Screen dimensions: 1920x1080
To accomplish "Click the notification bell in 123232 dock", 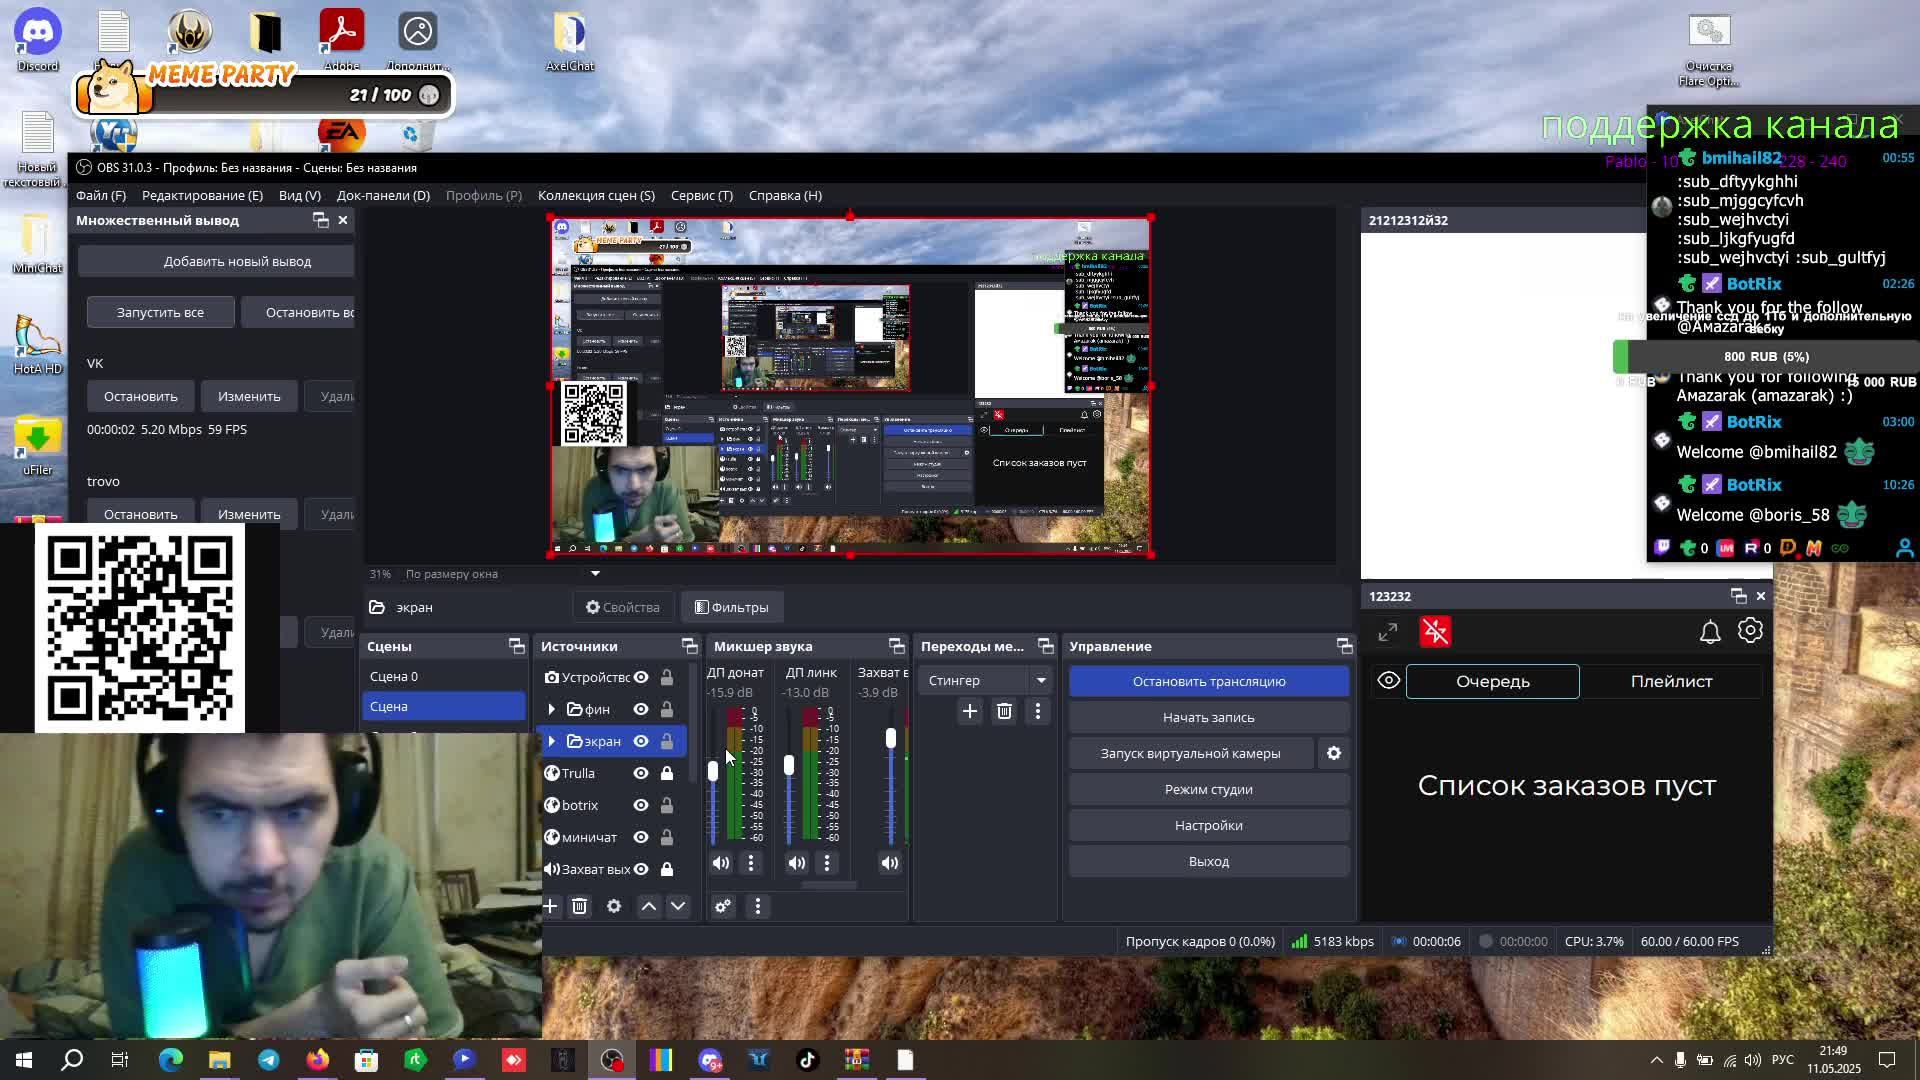I will [x=1710, y=632].
